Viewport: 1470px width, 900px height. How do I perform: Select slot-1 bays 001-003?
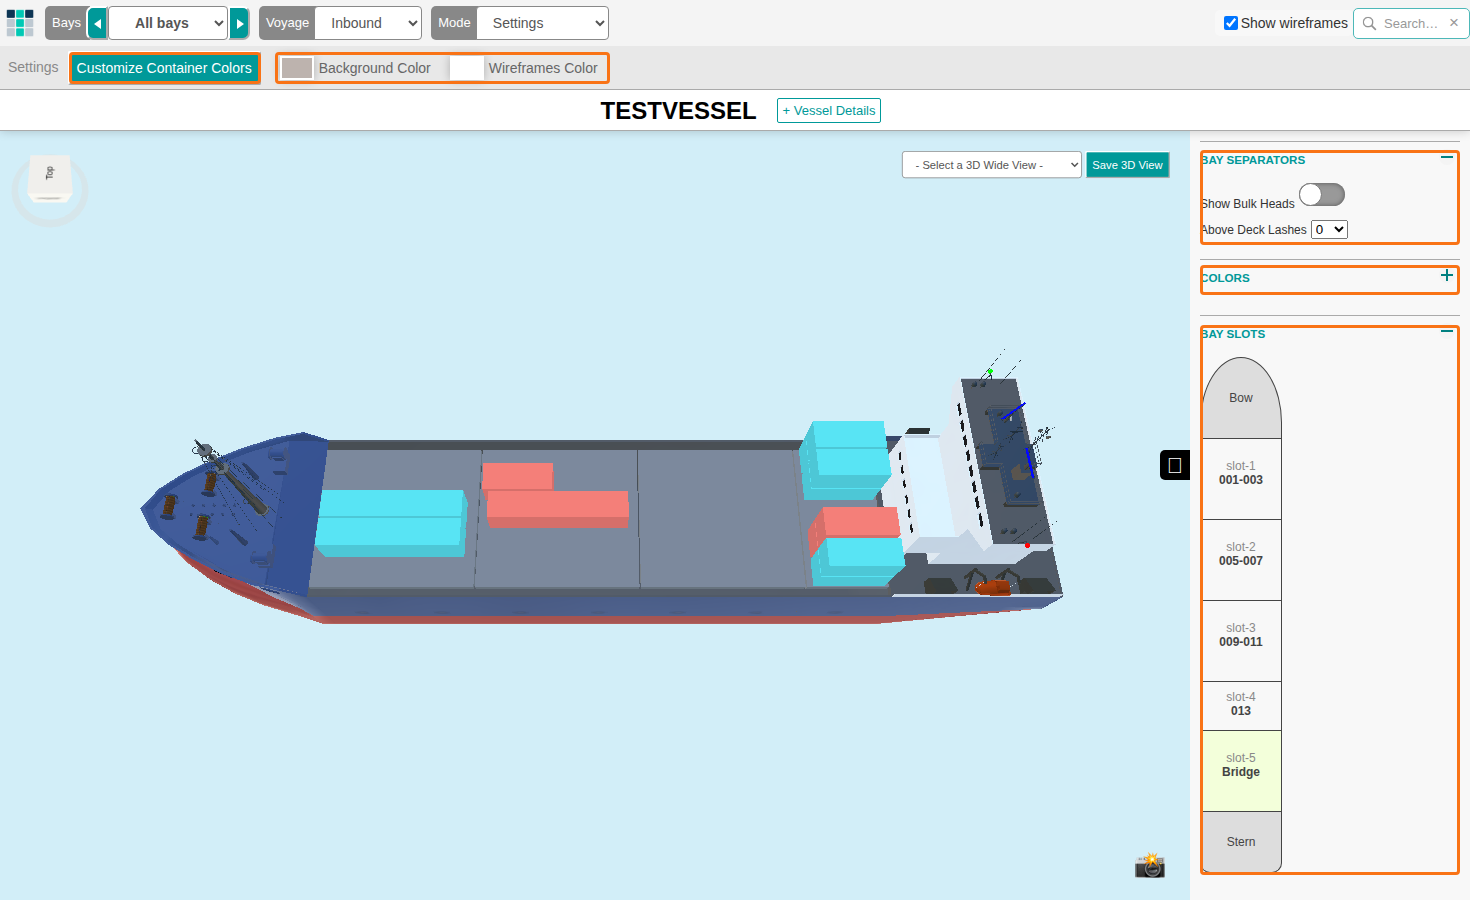[1241, 479]
